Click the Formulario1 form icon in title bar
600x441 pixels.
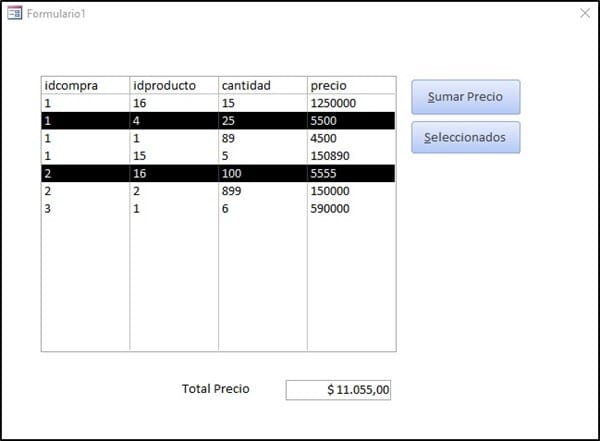point(15,13)
